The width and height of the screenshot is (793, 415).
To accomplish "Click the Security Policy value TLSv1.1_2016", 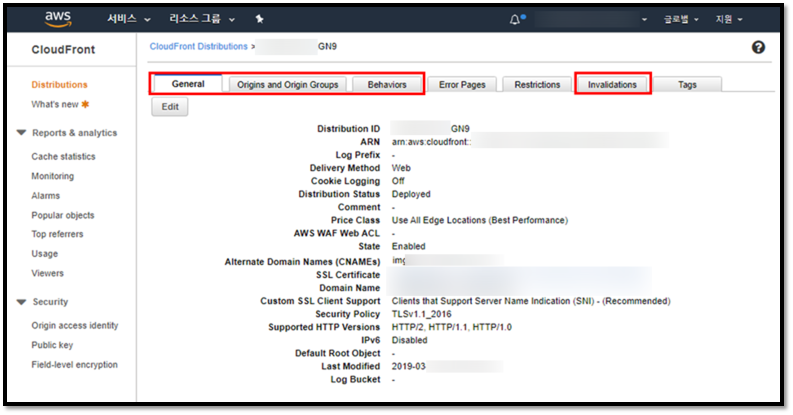I will (x=422, y=314).
